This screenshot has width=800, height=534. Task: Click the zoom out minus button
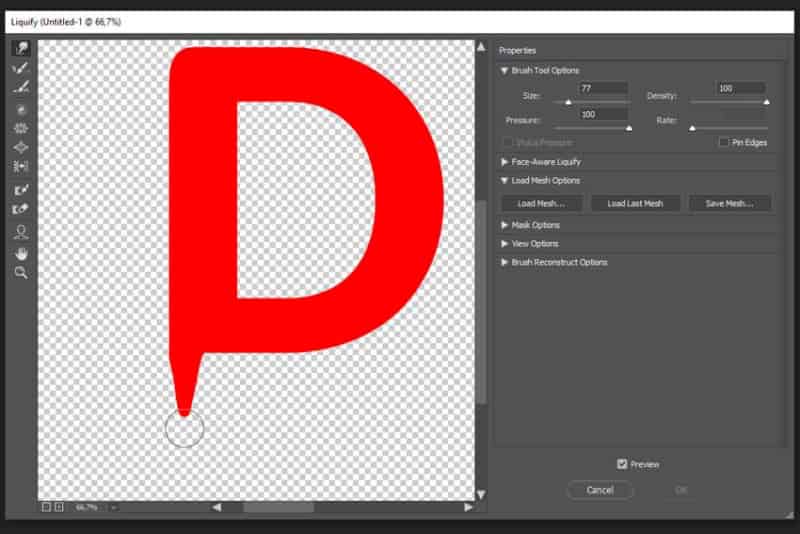click(x=46, y=507)
